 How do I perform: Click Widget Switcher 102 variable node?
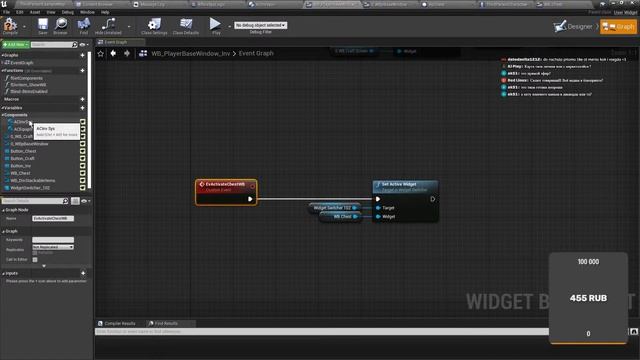click(335, 208)
